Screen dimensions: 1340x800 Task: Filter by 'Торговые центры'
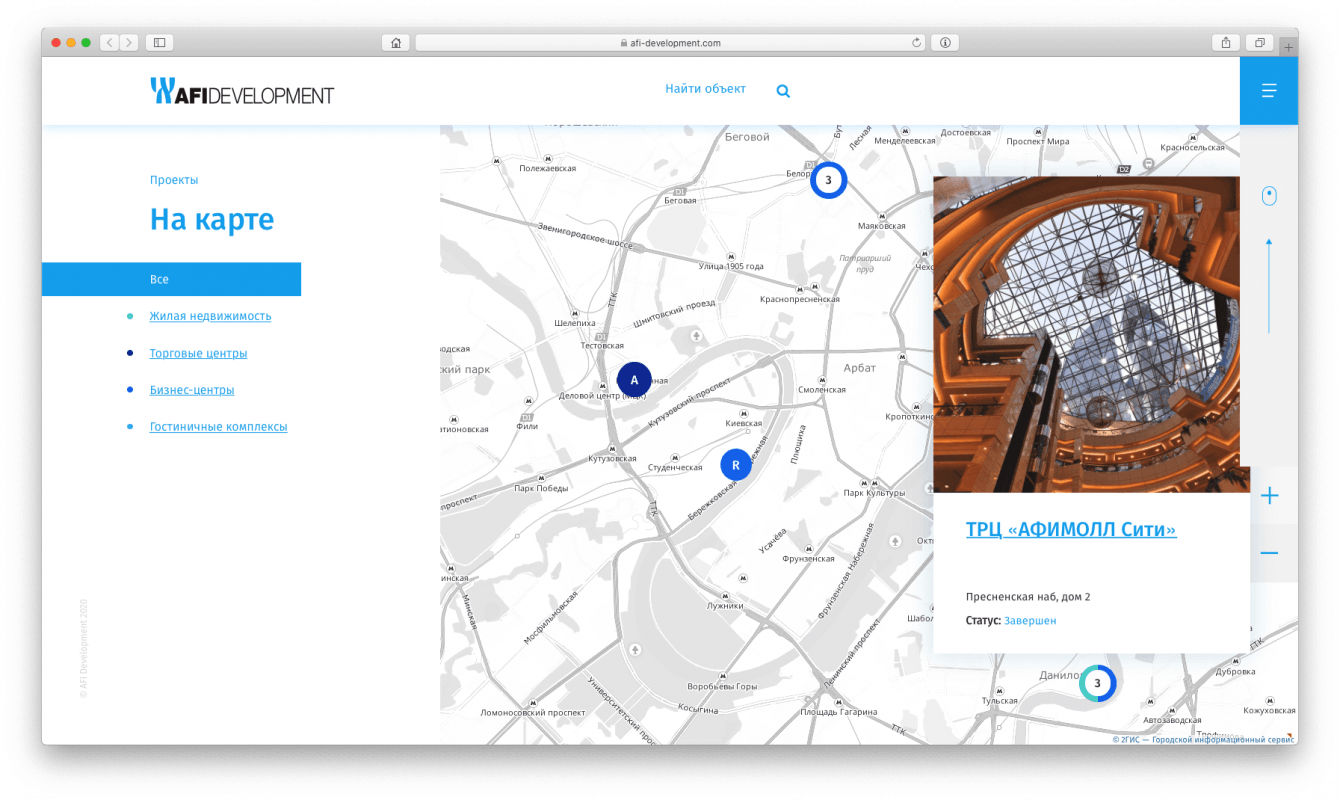[198, 353]
